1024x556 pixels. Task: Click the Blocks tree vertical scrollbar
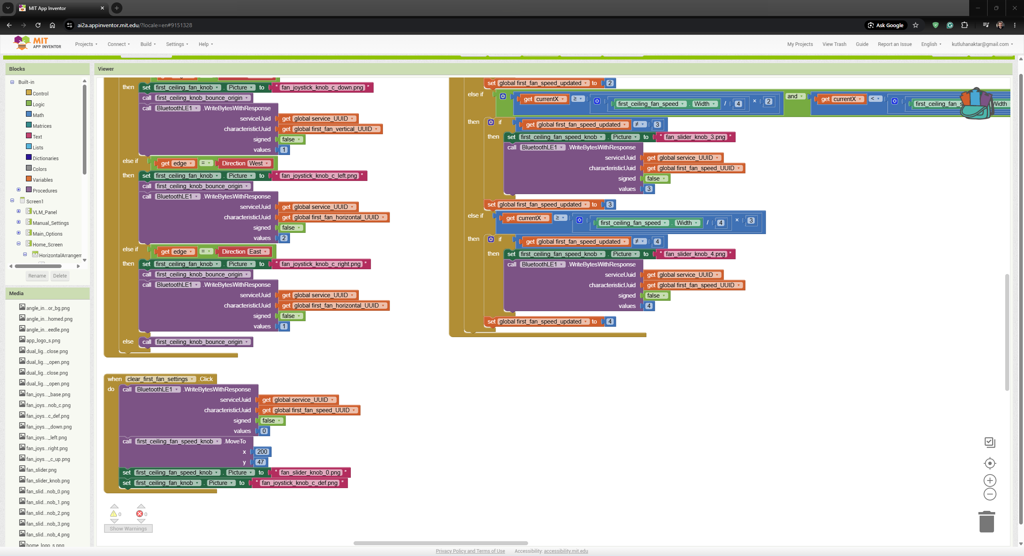coord(84,131)
